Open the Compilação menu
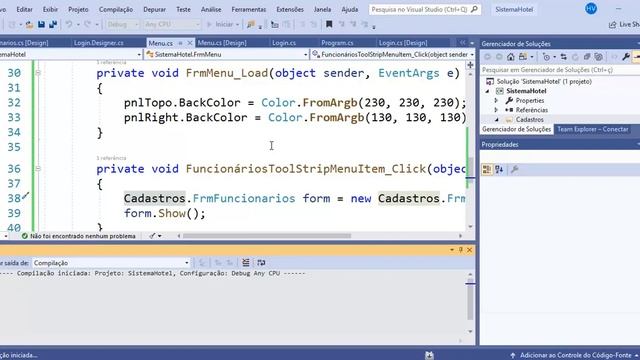The width and height of the screenshot is (640, 360). pos(116,9)
